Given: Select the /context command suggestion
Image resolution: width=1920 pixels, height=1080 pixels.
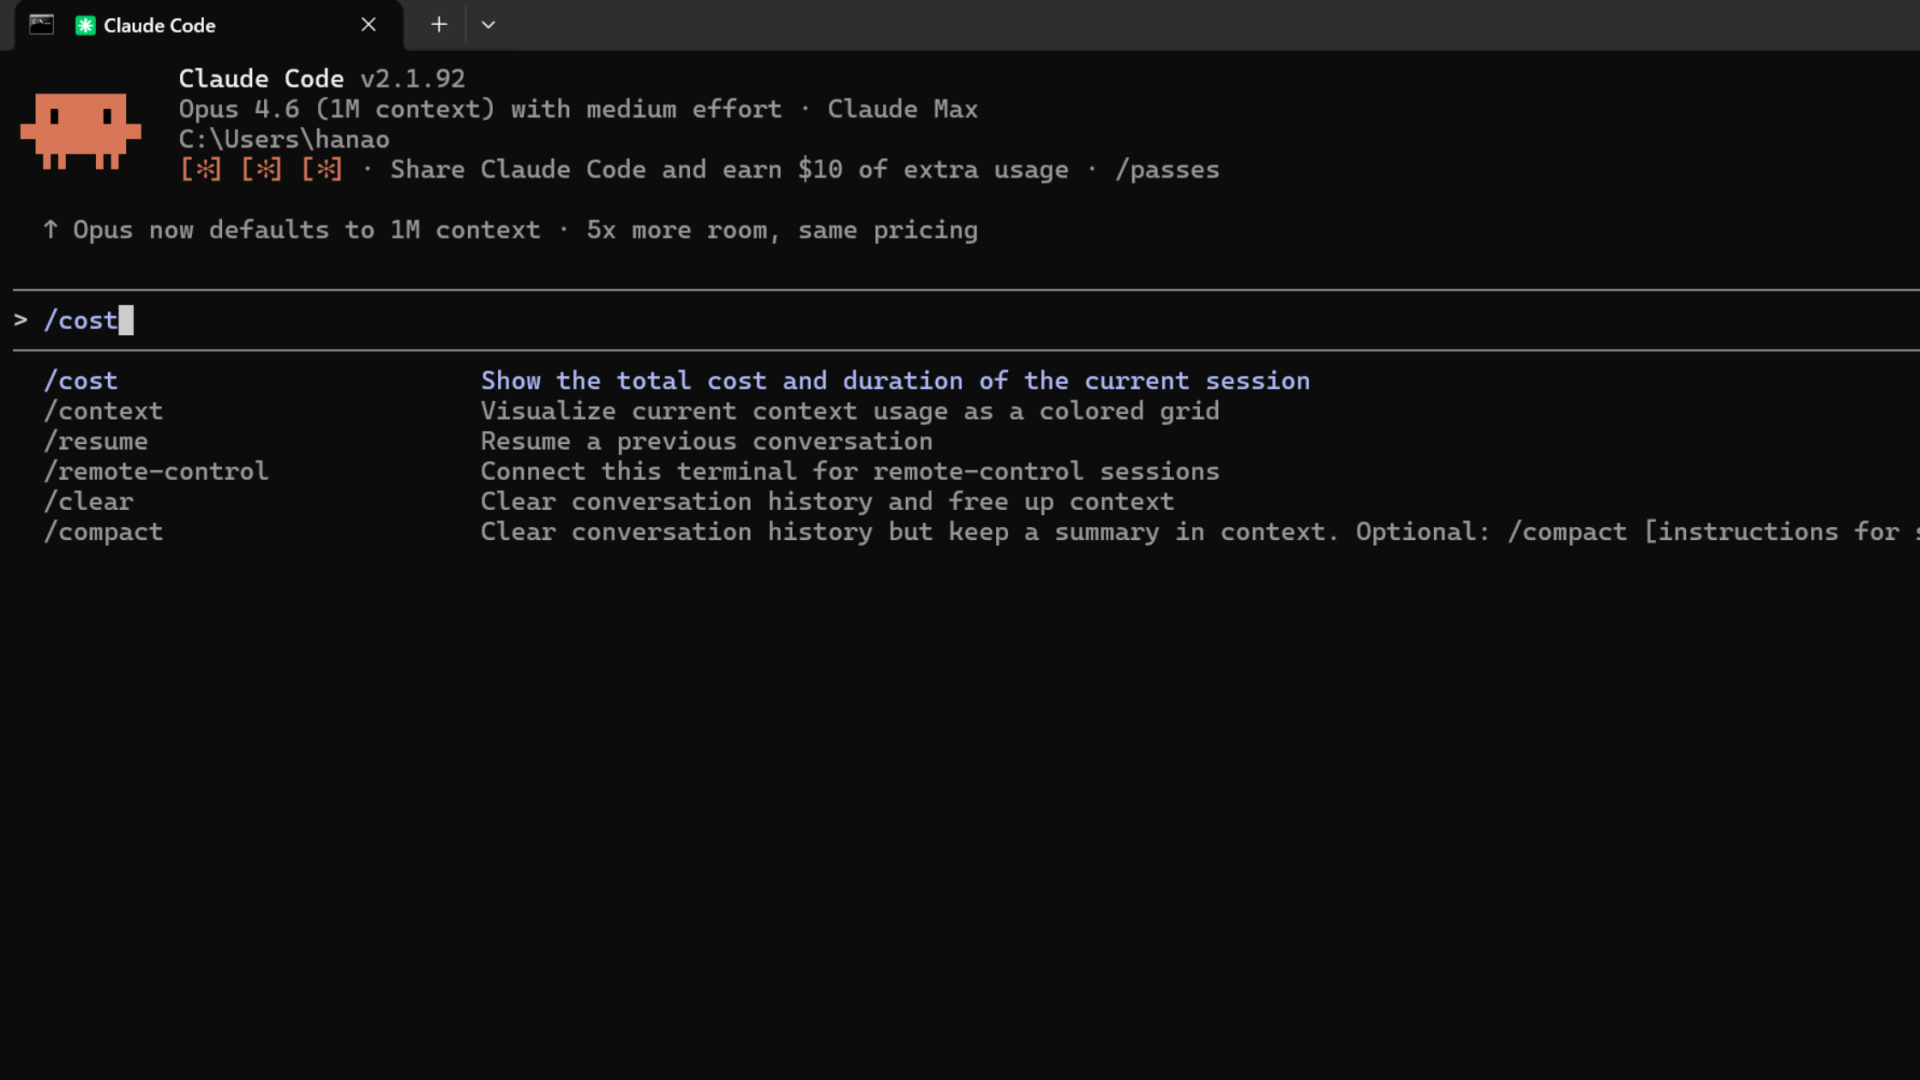Looking at the screenshot, I should 103,411.
